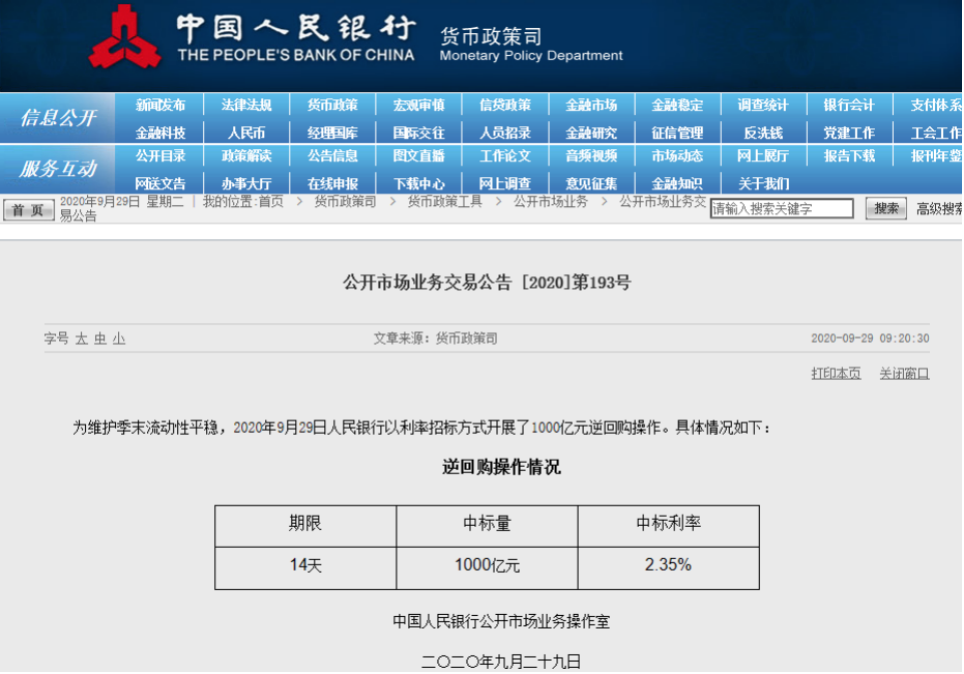Click 打印本页 to print the page
964x674 pixels.
[835, 373]
